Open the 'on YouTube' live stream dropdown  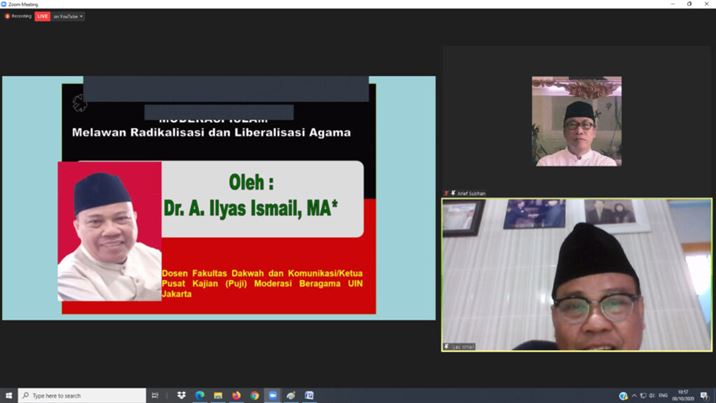(x=68, y=16)
